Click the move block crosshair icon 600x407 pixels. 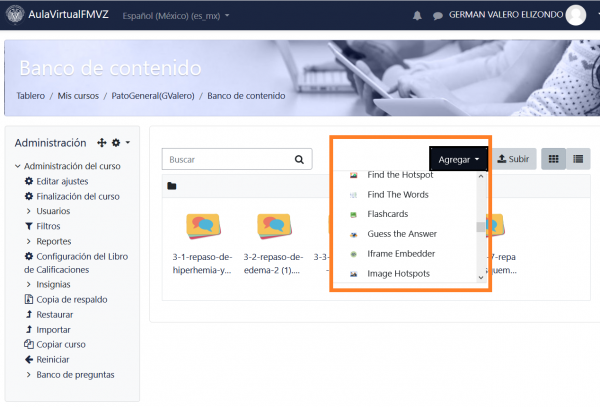[x=101, y=143]
